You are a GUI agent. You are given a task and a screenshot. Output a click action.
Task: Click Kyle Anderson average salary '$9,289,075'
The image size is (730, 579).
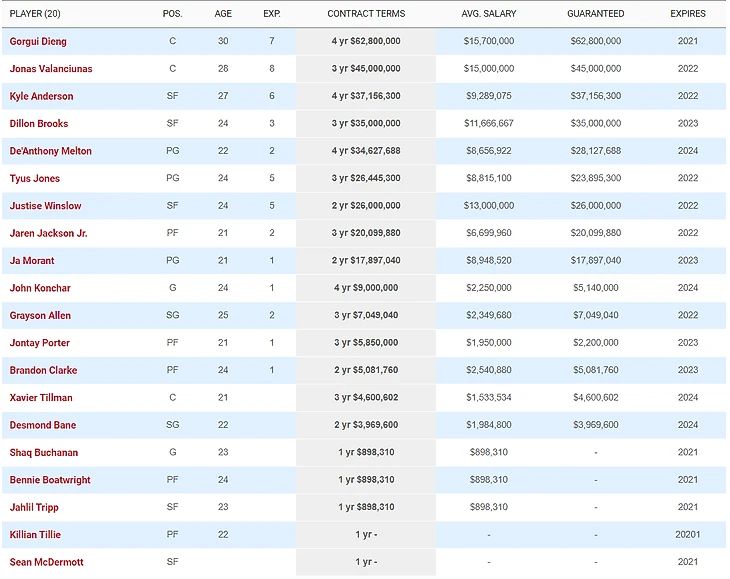489,96
